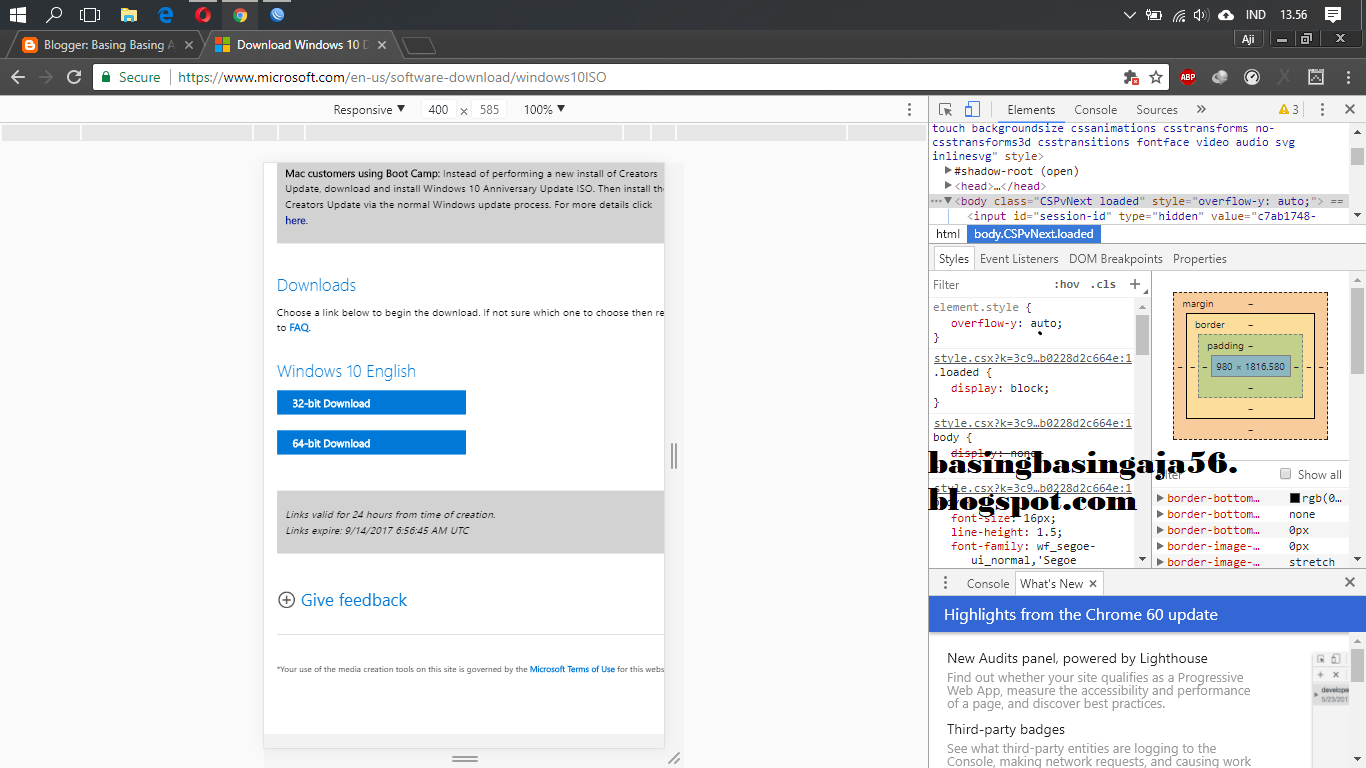Toggle the Show all checkbox
This screenshot has width=1366, height=768.
coord(1286,474)
